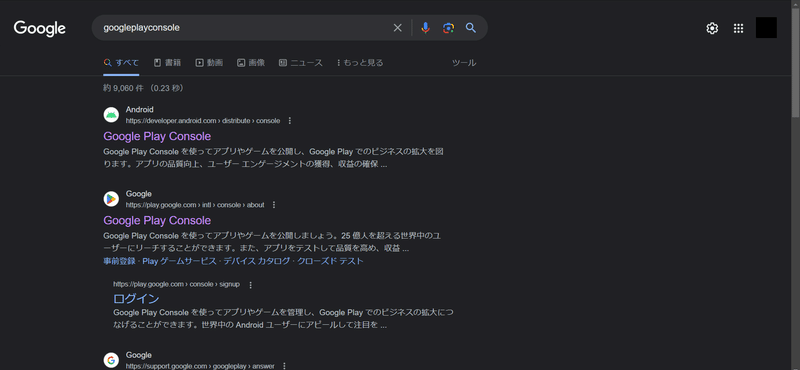Open the account profile avatar
The image size is (800, 370).
click(766, 28)
